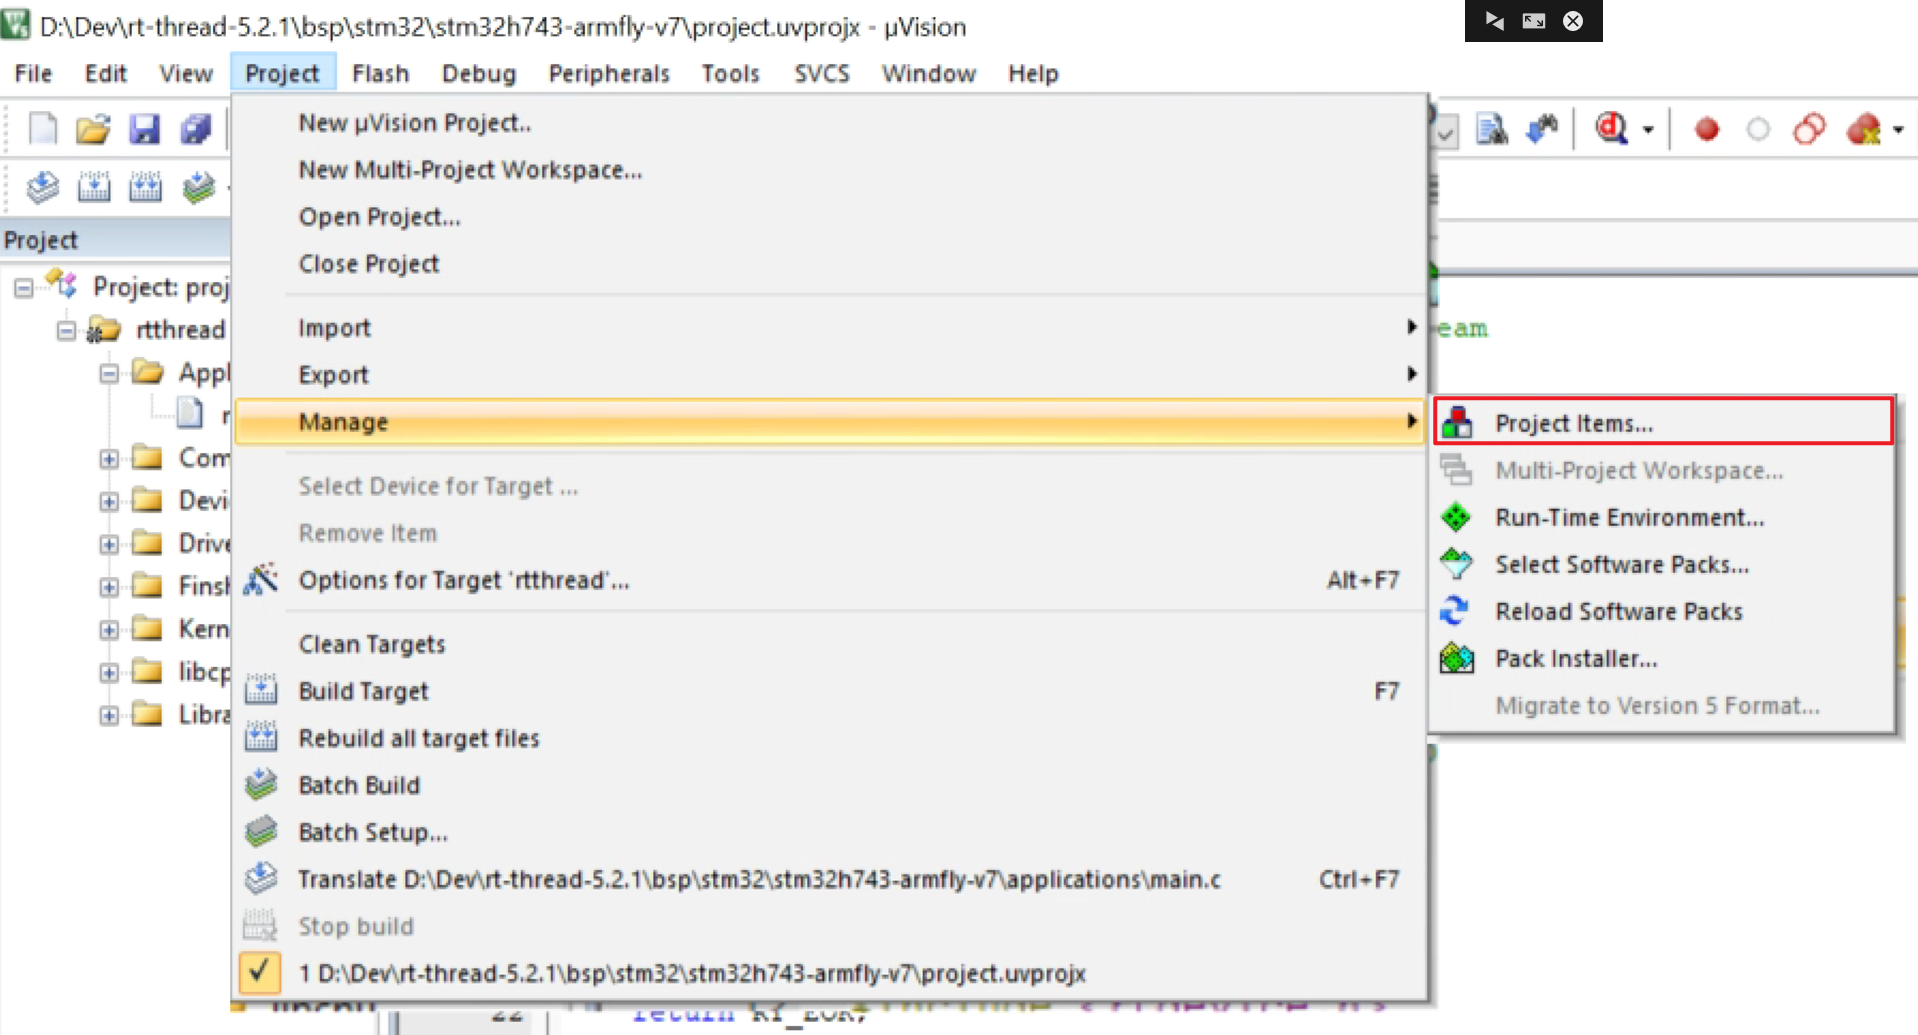
Task: Rebuild all target files from the toolbar
Action: click(x=145, y=187)
